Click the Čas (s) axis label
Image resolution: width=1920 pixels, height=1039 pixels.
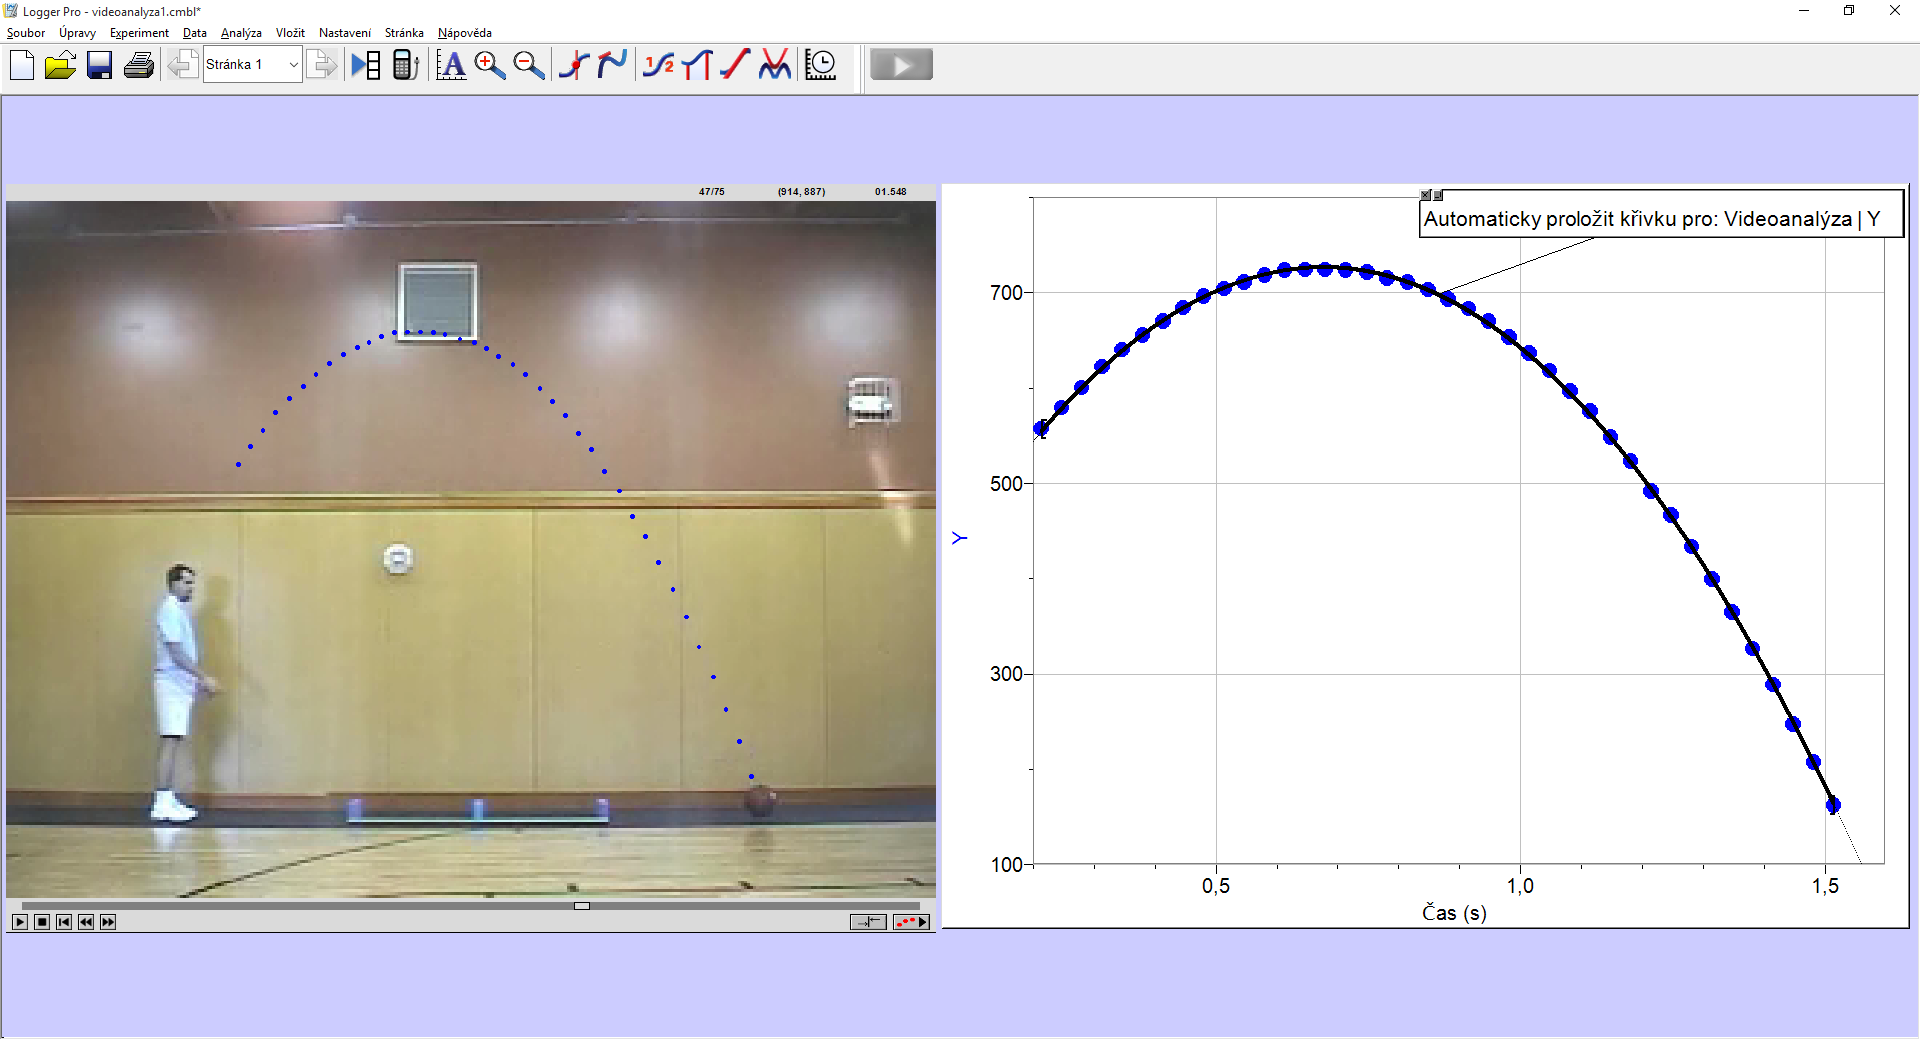[1454, 912]
